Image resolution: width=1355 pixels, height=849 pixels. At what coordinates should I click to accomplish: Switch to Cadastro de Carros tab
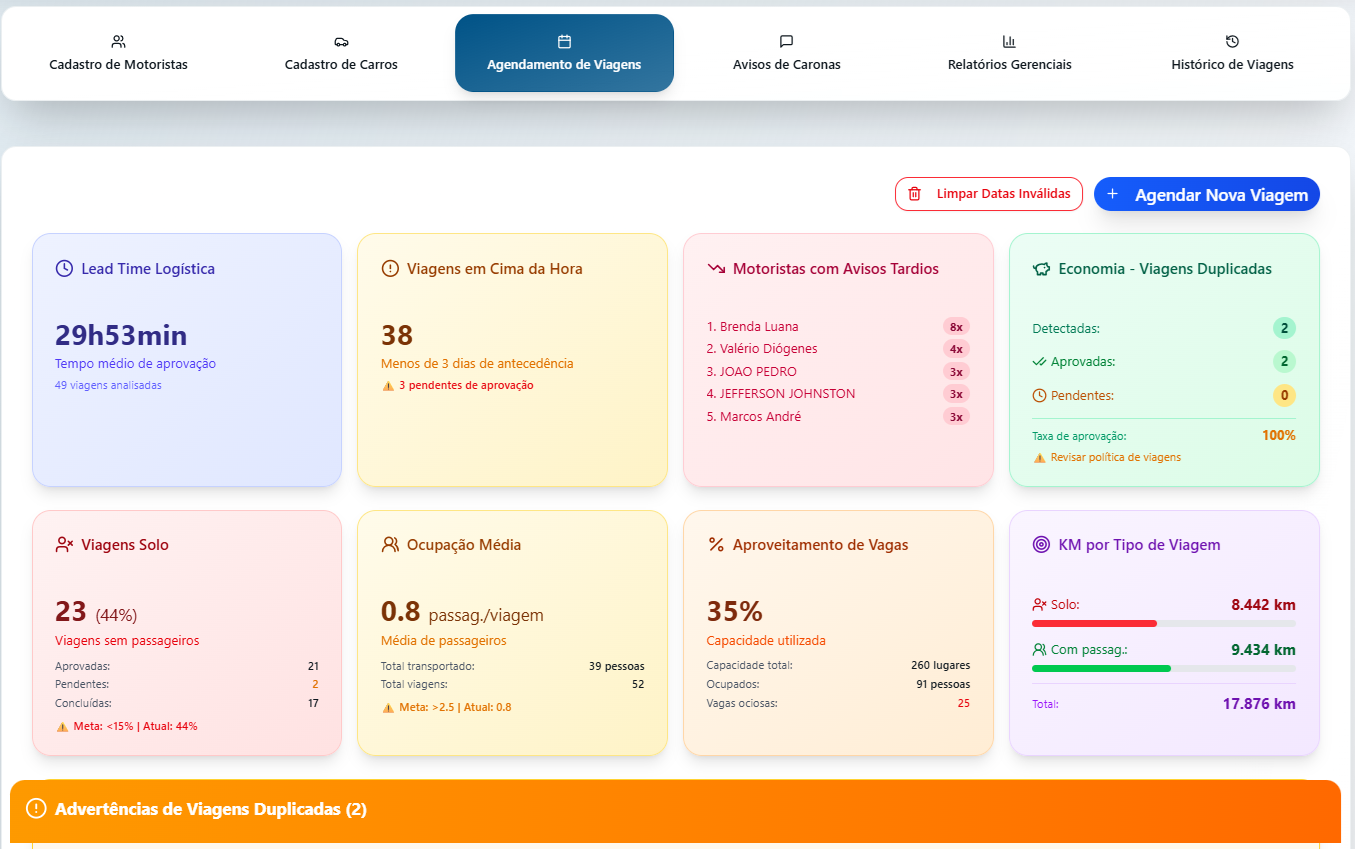pyautogui.click(x=341, y=55)
